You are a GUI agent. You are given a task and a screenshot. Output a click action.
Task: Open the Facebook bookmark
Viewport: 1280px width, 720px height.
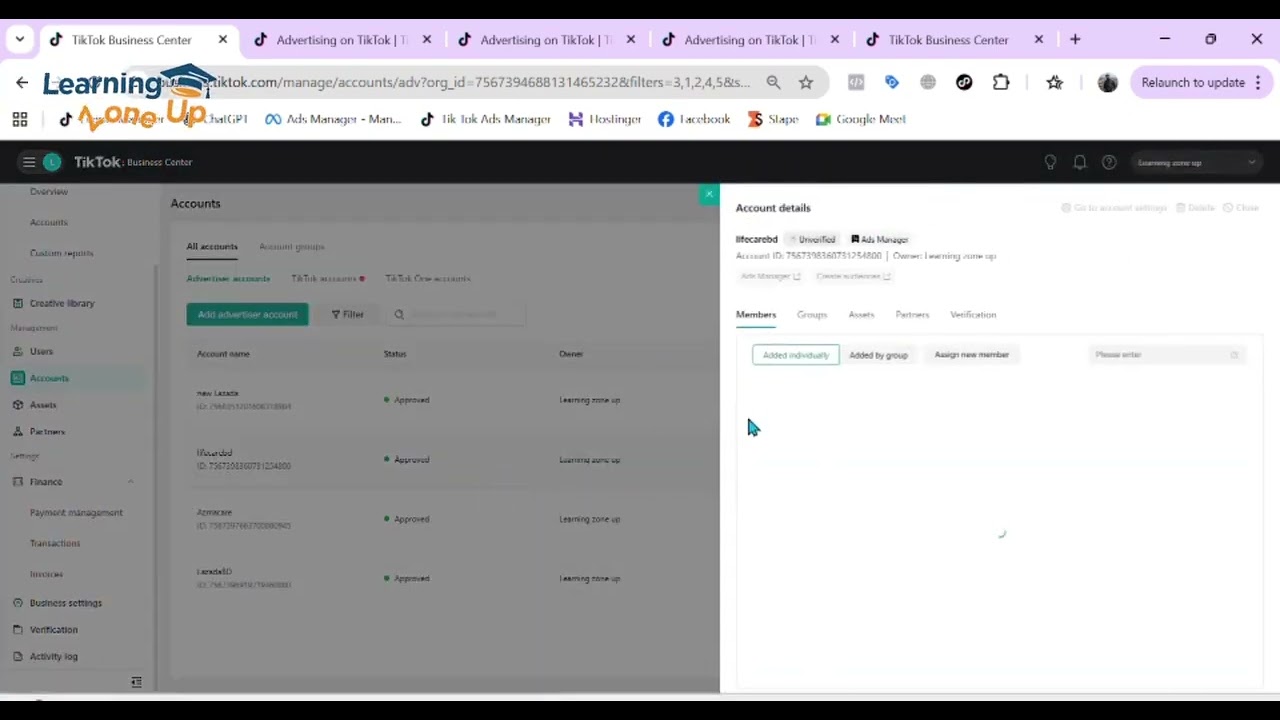pyautogui.click(x=694, y=119)
